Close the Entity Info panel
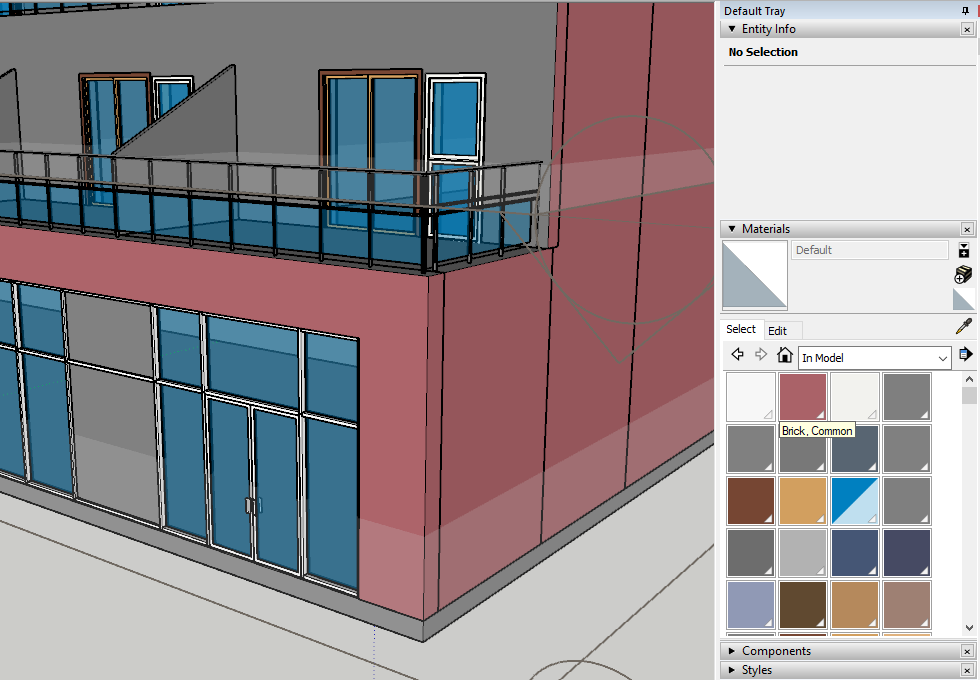980x680 pixels. [x=966, y=28]
